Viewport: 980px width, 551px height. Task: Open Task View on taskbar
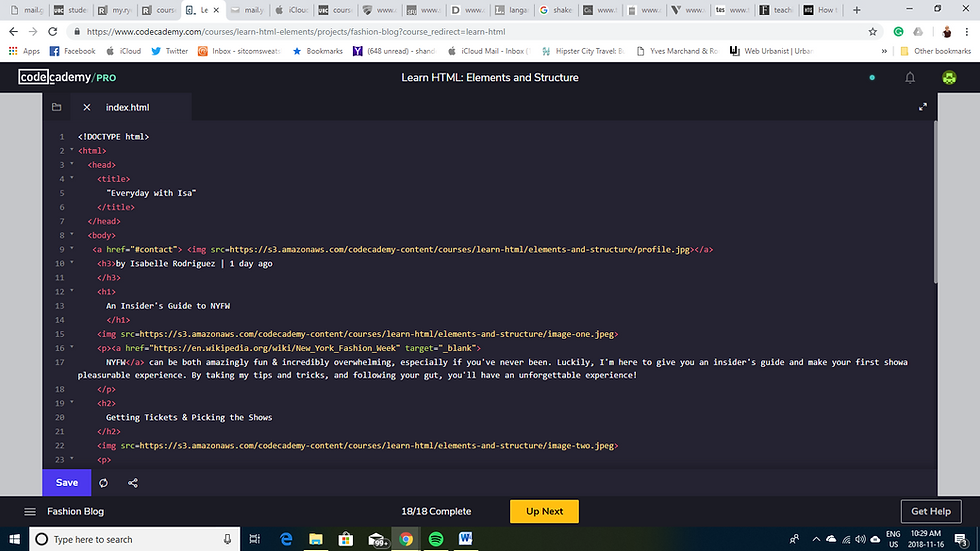click(254, 539)
